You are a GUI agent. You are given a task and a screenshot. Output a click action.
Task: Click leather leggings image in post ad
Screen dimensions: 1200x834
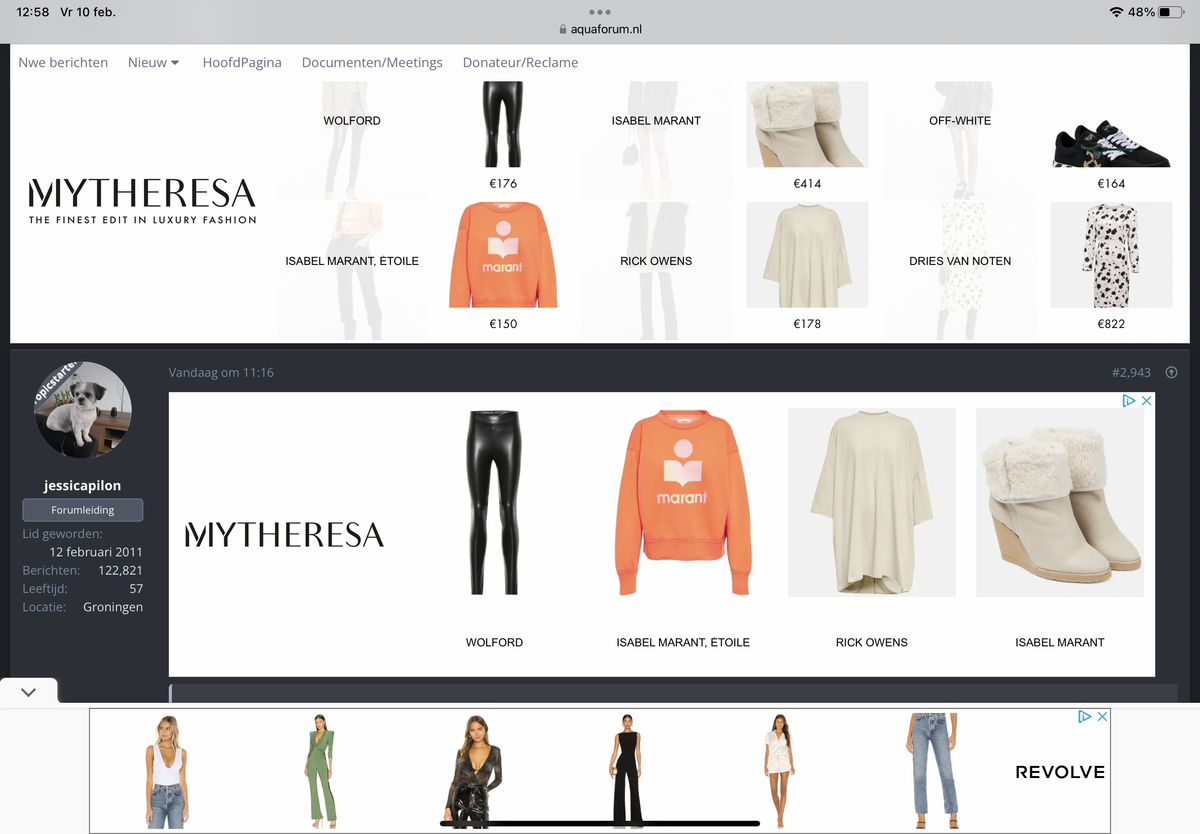click(x=494, y=502)
